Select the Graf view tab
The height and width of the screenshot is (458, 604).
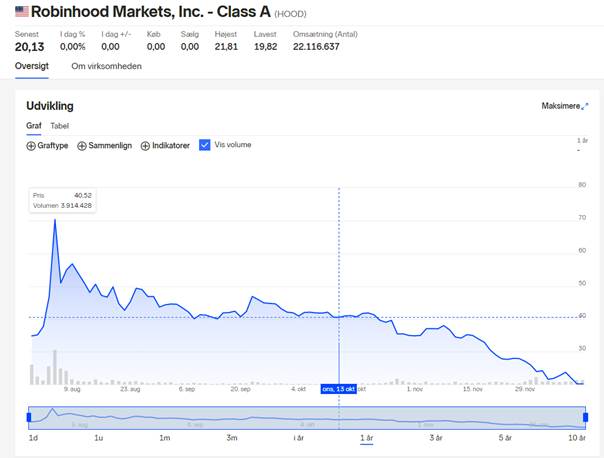click(34, 126)
